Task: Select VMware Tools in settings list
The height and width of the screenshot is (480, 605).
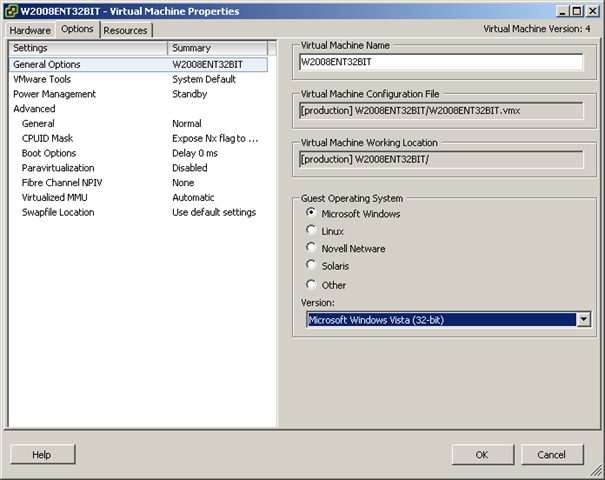Action: (41, 79)
